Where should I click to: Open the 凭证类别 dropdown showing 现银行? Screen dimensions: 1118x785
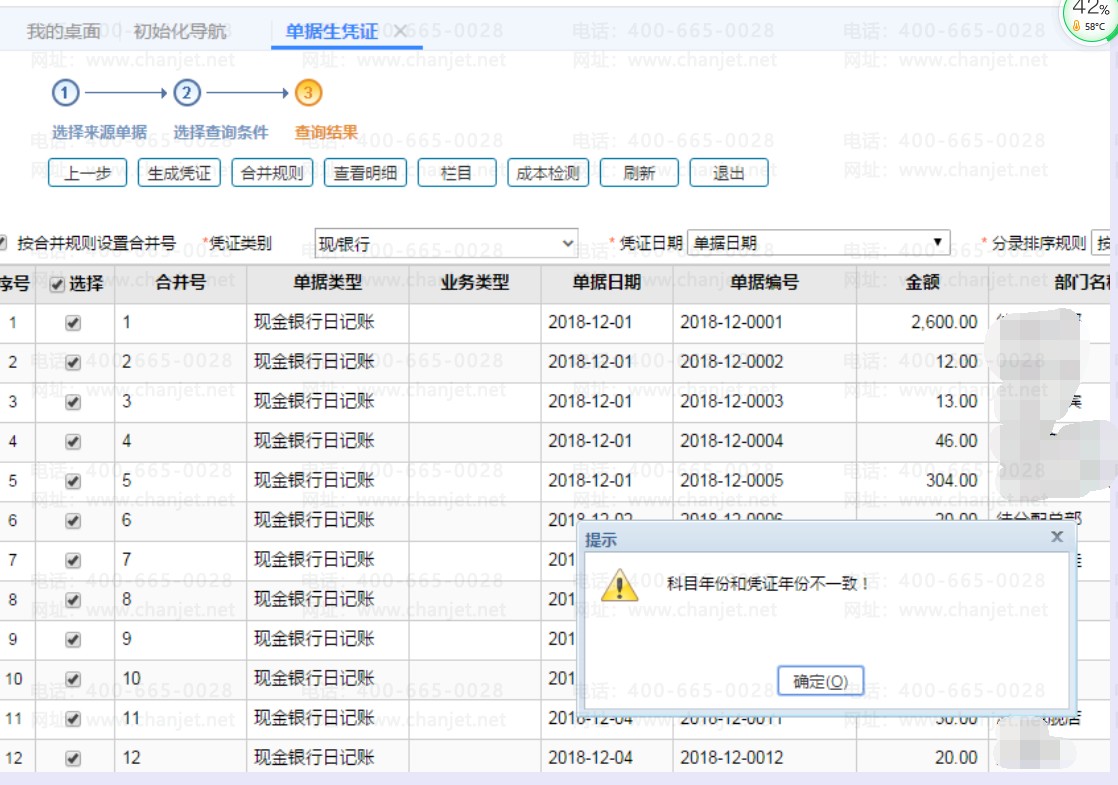[x=446, y=243]
